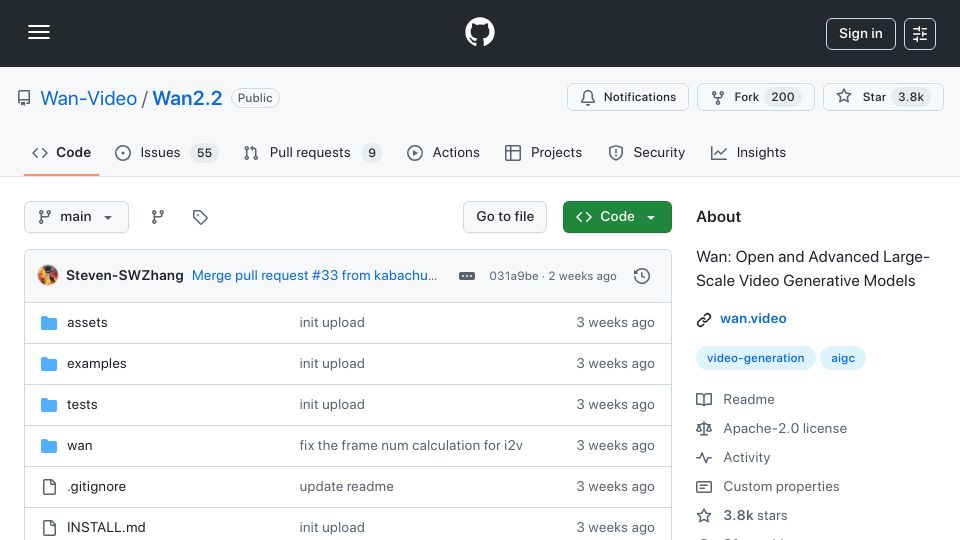Click the Notifications bell button
Image resolution: width=960 pixels, height=540 pixels.
(x=628, y=97)
